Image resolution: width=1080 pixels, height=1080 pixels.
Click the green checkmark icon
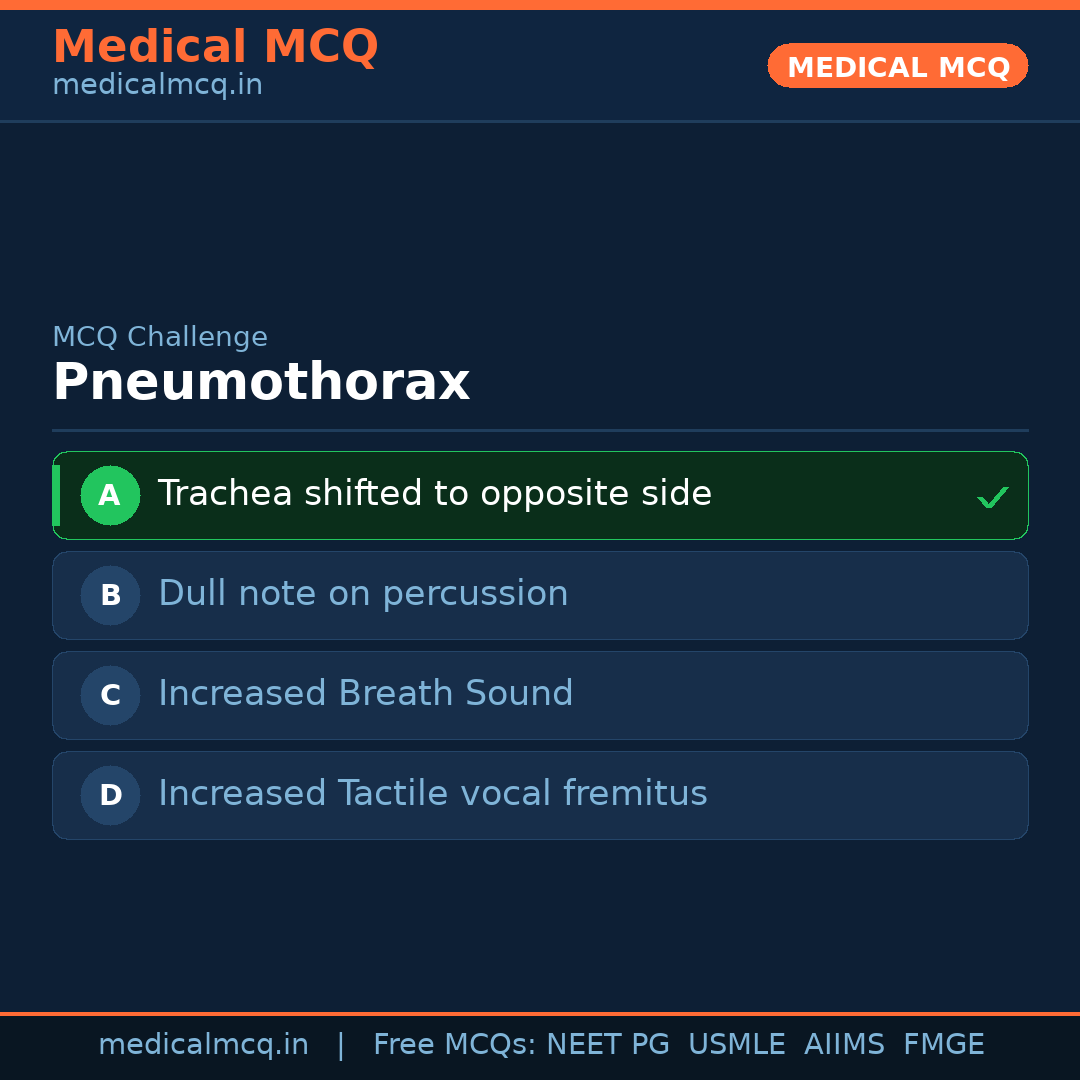992,497
